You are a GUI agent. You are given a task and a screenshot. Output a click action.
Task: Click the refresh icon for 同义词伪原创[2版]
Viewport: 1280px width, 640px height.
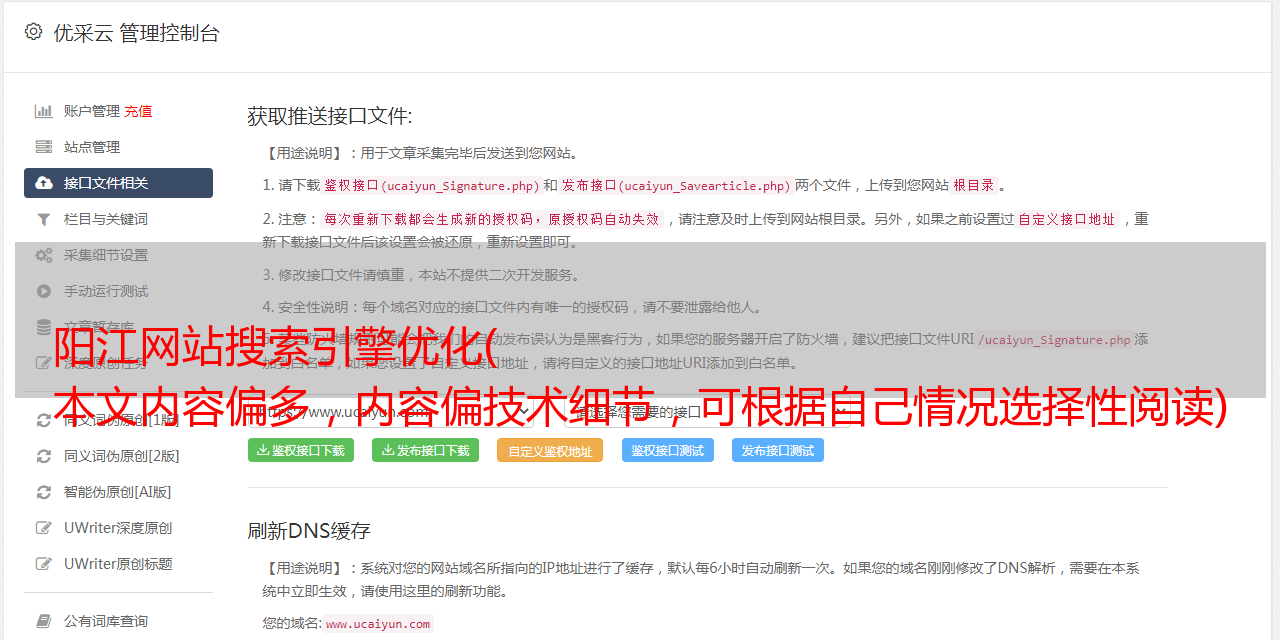[x=44, y=456]
